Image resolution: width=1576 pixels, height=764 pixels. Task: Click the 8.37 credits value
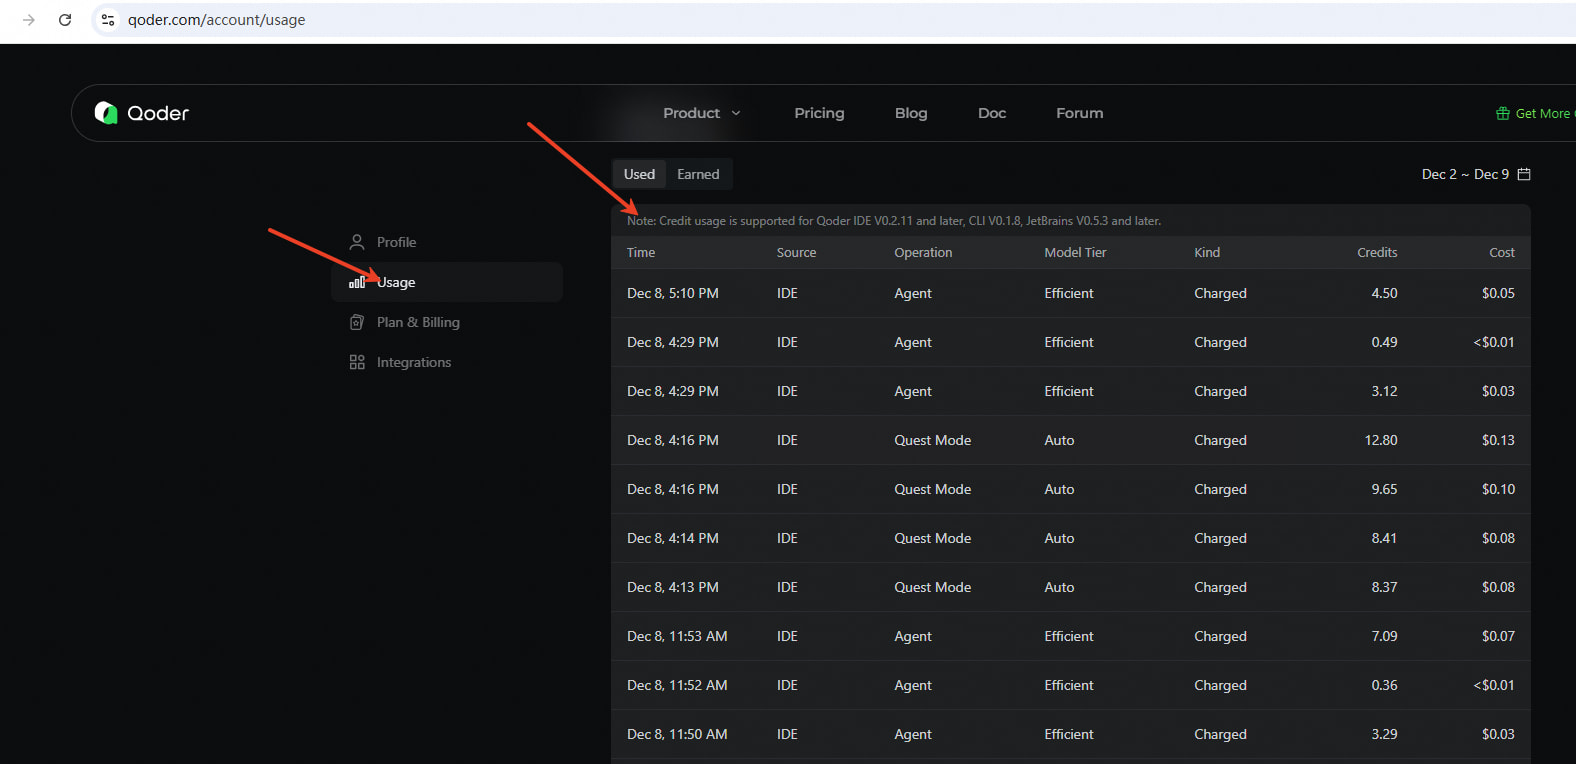point(1384,587)
